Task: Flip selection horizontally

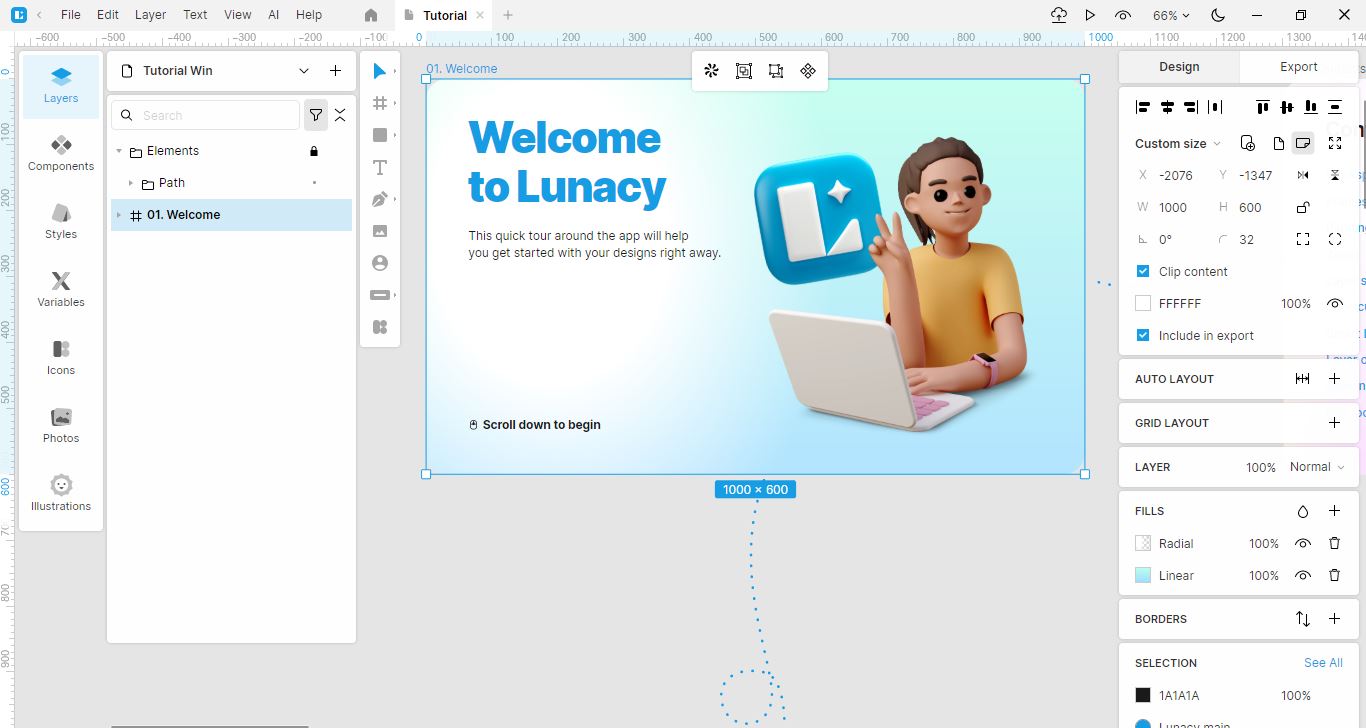Action: (x=1303, y=175)
